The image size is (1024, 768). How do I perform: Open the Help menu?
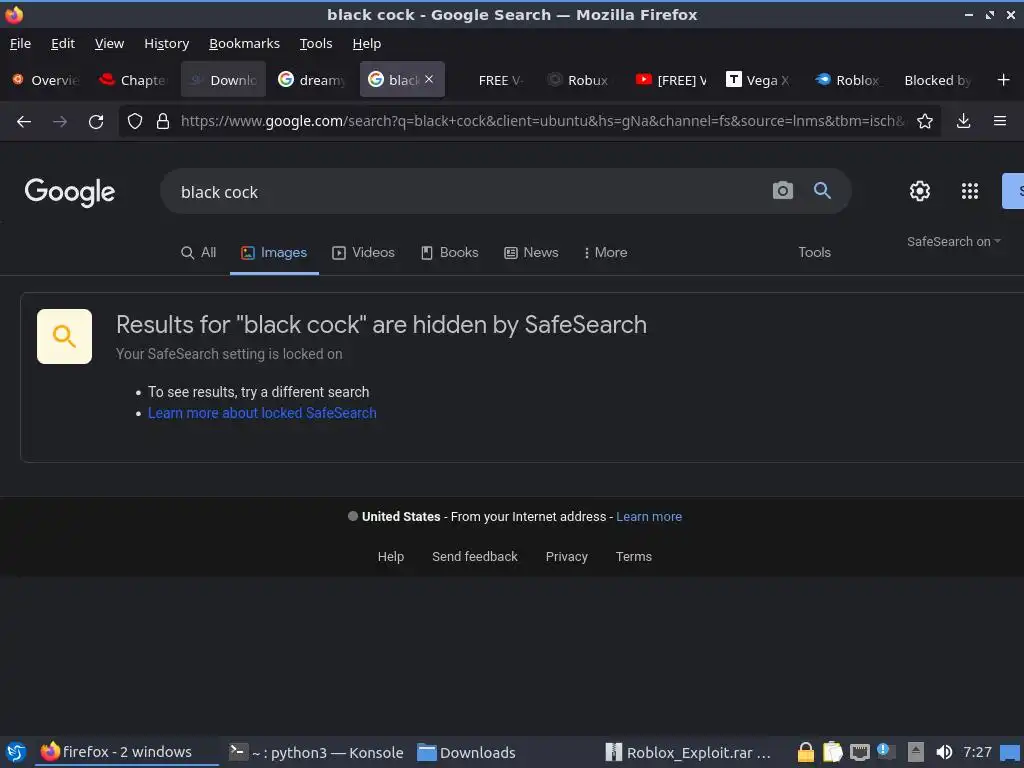coord(366,44)
